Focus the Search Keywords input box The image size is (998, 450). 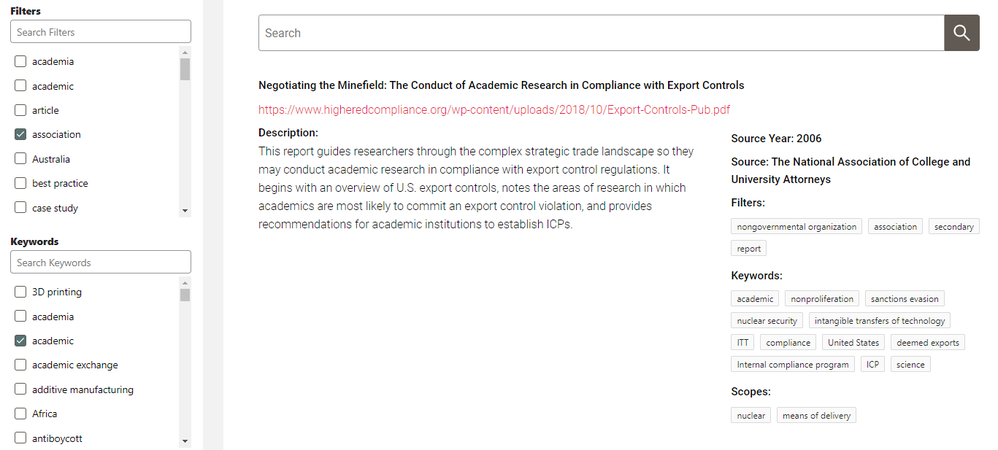point(100,263)
